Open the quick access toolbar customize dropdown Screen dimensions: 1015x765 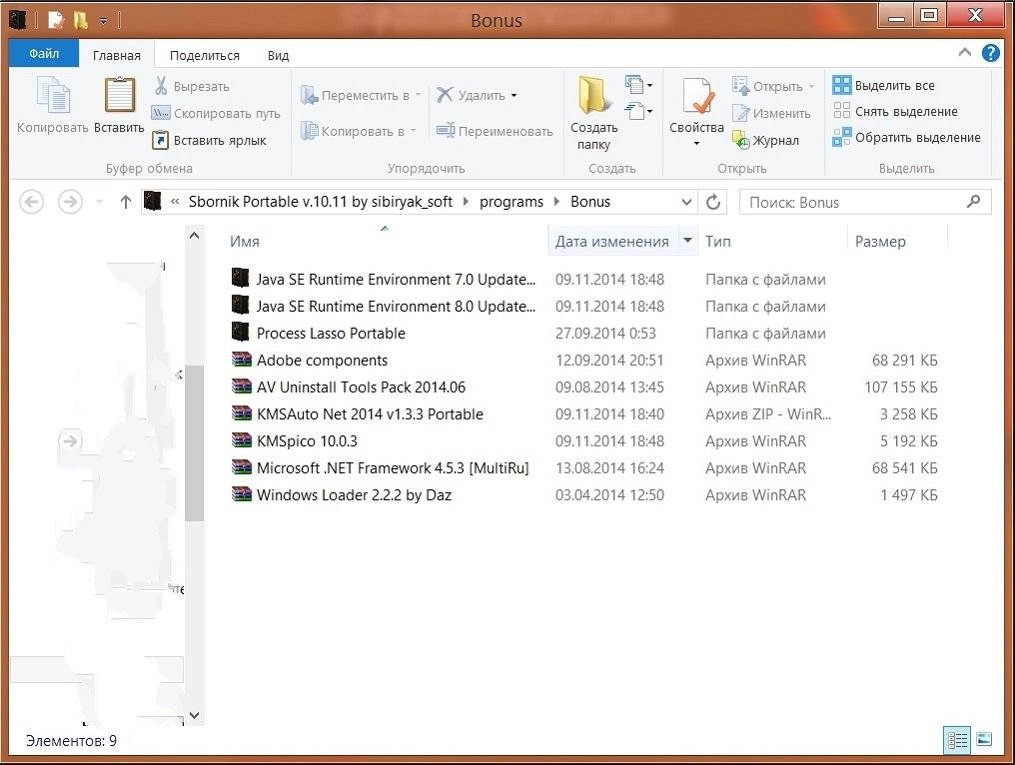point(104,21)
